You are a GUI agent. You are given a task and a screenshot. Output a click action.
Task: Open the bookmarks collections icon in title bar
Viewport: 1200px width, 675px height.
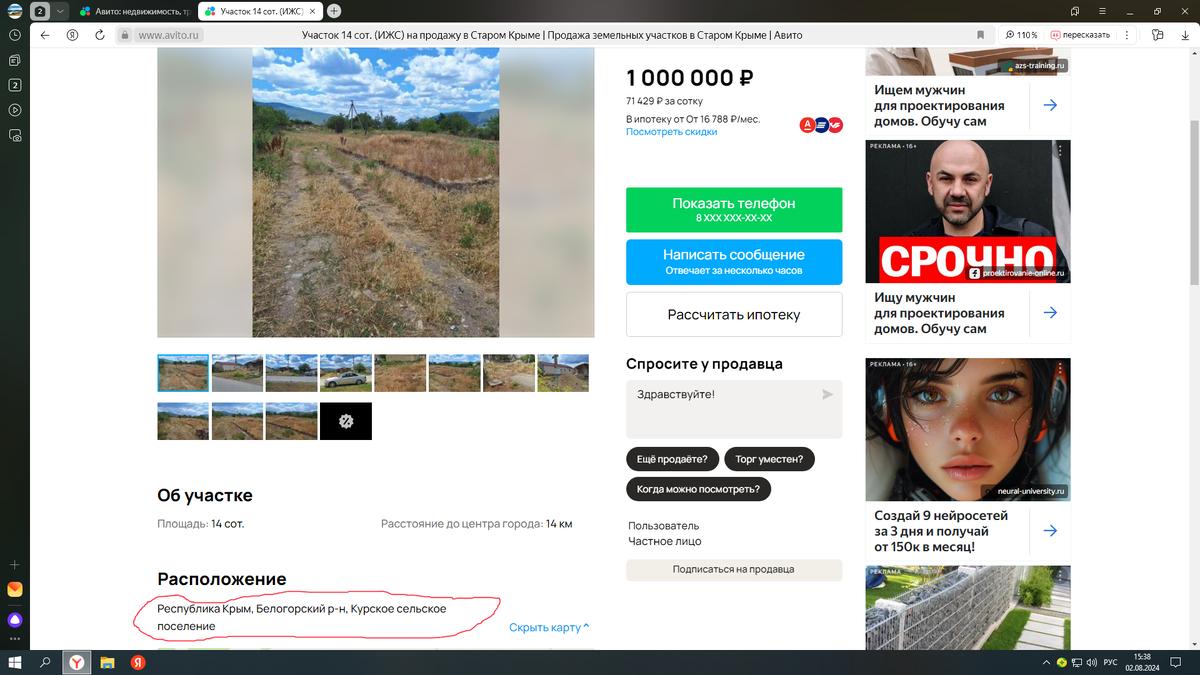(x=1075, y=11)
